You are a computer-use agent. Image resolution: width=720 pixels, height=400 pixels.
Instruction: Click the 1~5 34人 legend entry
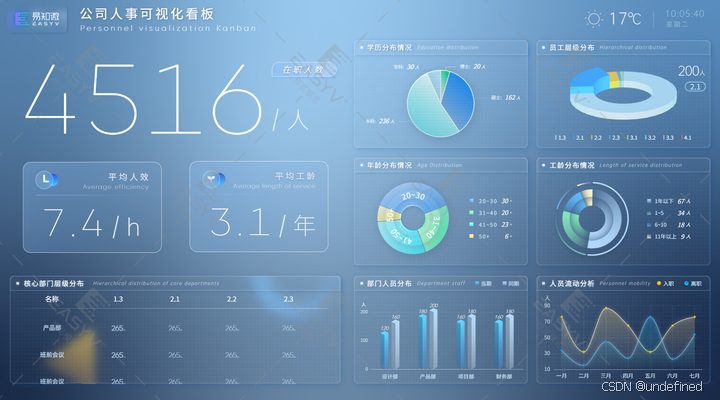(669, 213)
